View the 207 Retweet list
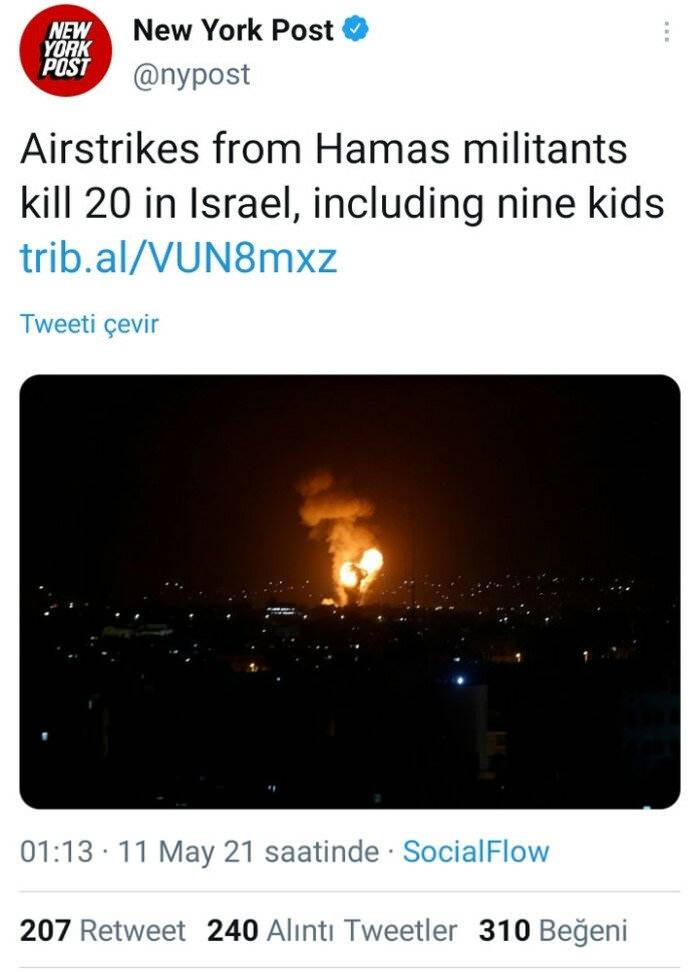 (x=103, y=931)
